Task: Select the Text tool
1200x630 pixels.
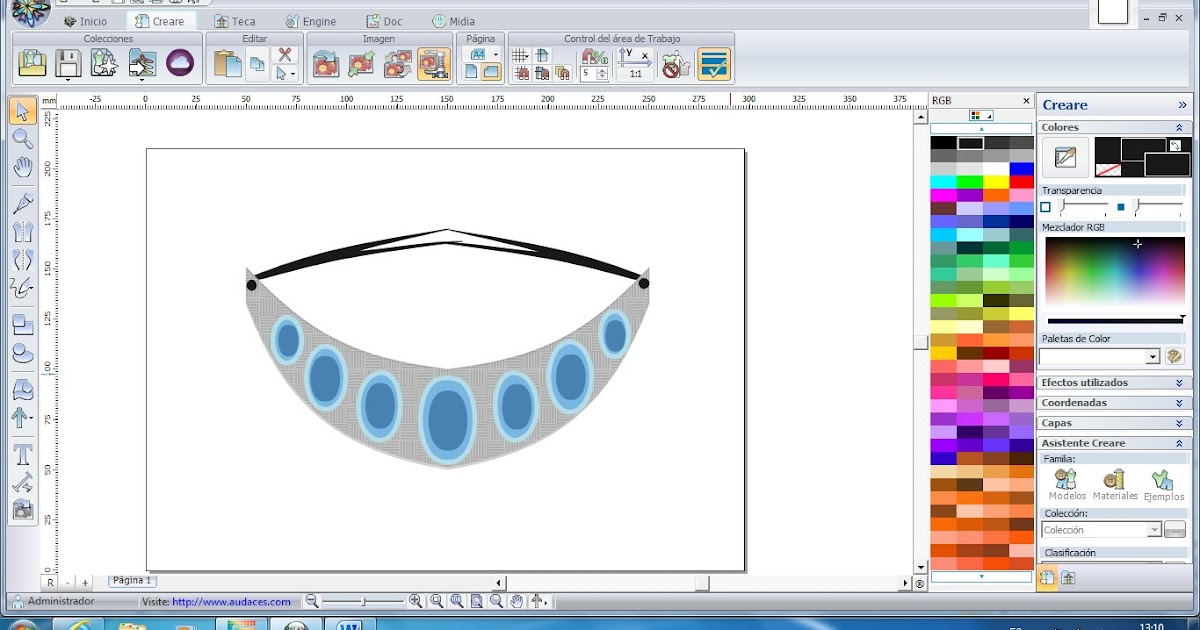Action: click(22, 455)
